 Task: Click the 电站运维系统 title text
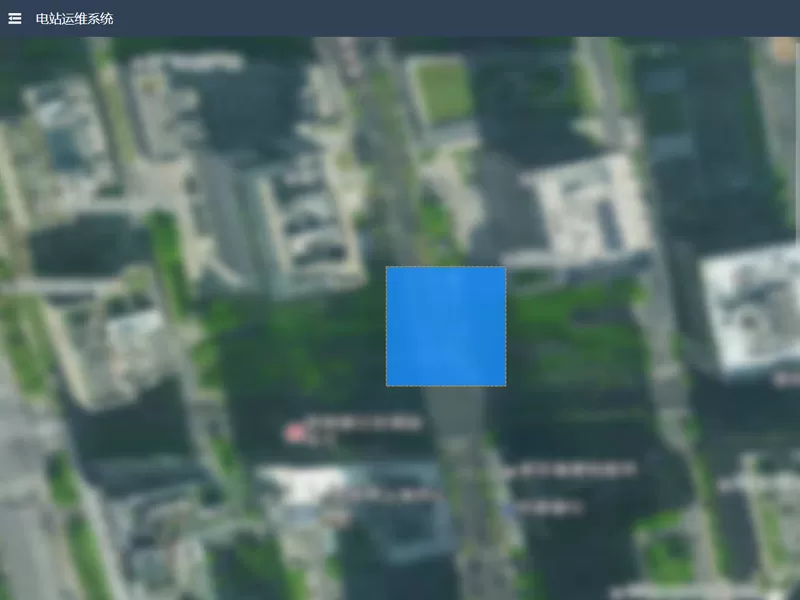tap(74, 19)
